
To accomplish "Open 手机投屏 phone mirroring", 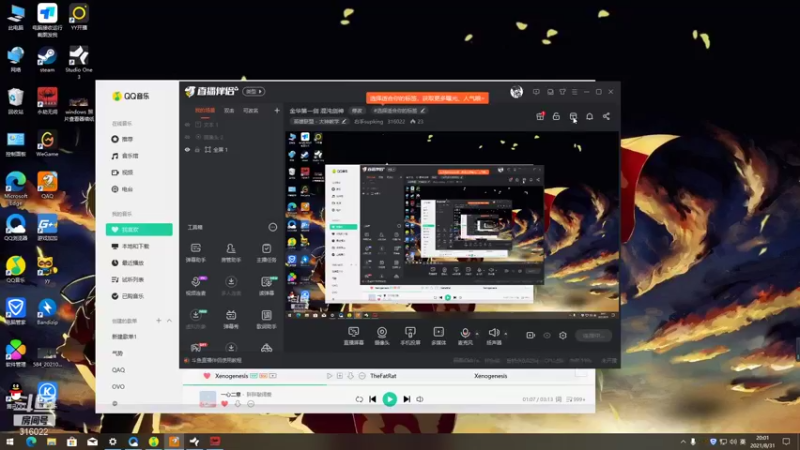I will click(410, 336).
